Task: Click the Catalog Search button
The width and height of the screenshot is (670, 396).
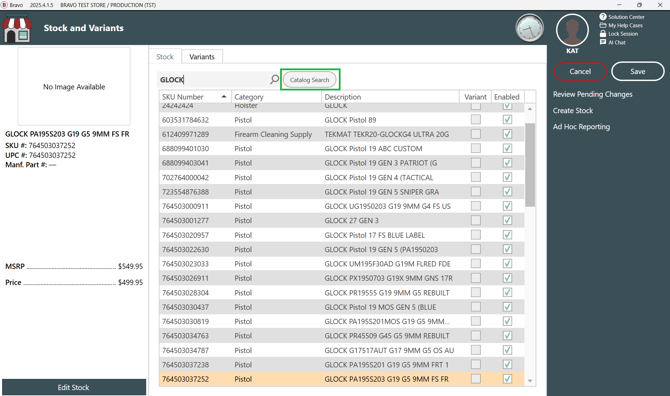Action: coord(309,80)
